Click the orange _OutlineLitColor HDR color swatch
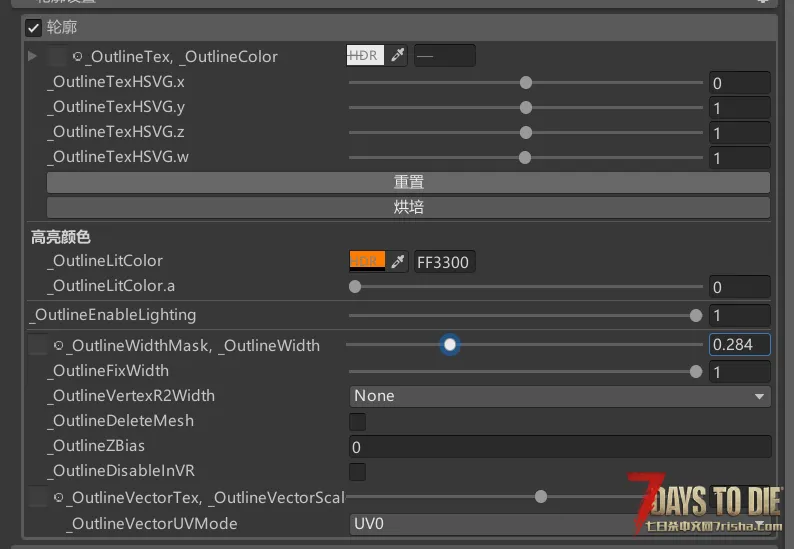This screenshot has width=794, height=549. click(x=367, y=261)
